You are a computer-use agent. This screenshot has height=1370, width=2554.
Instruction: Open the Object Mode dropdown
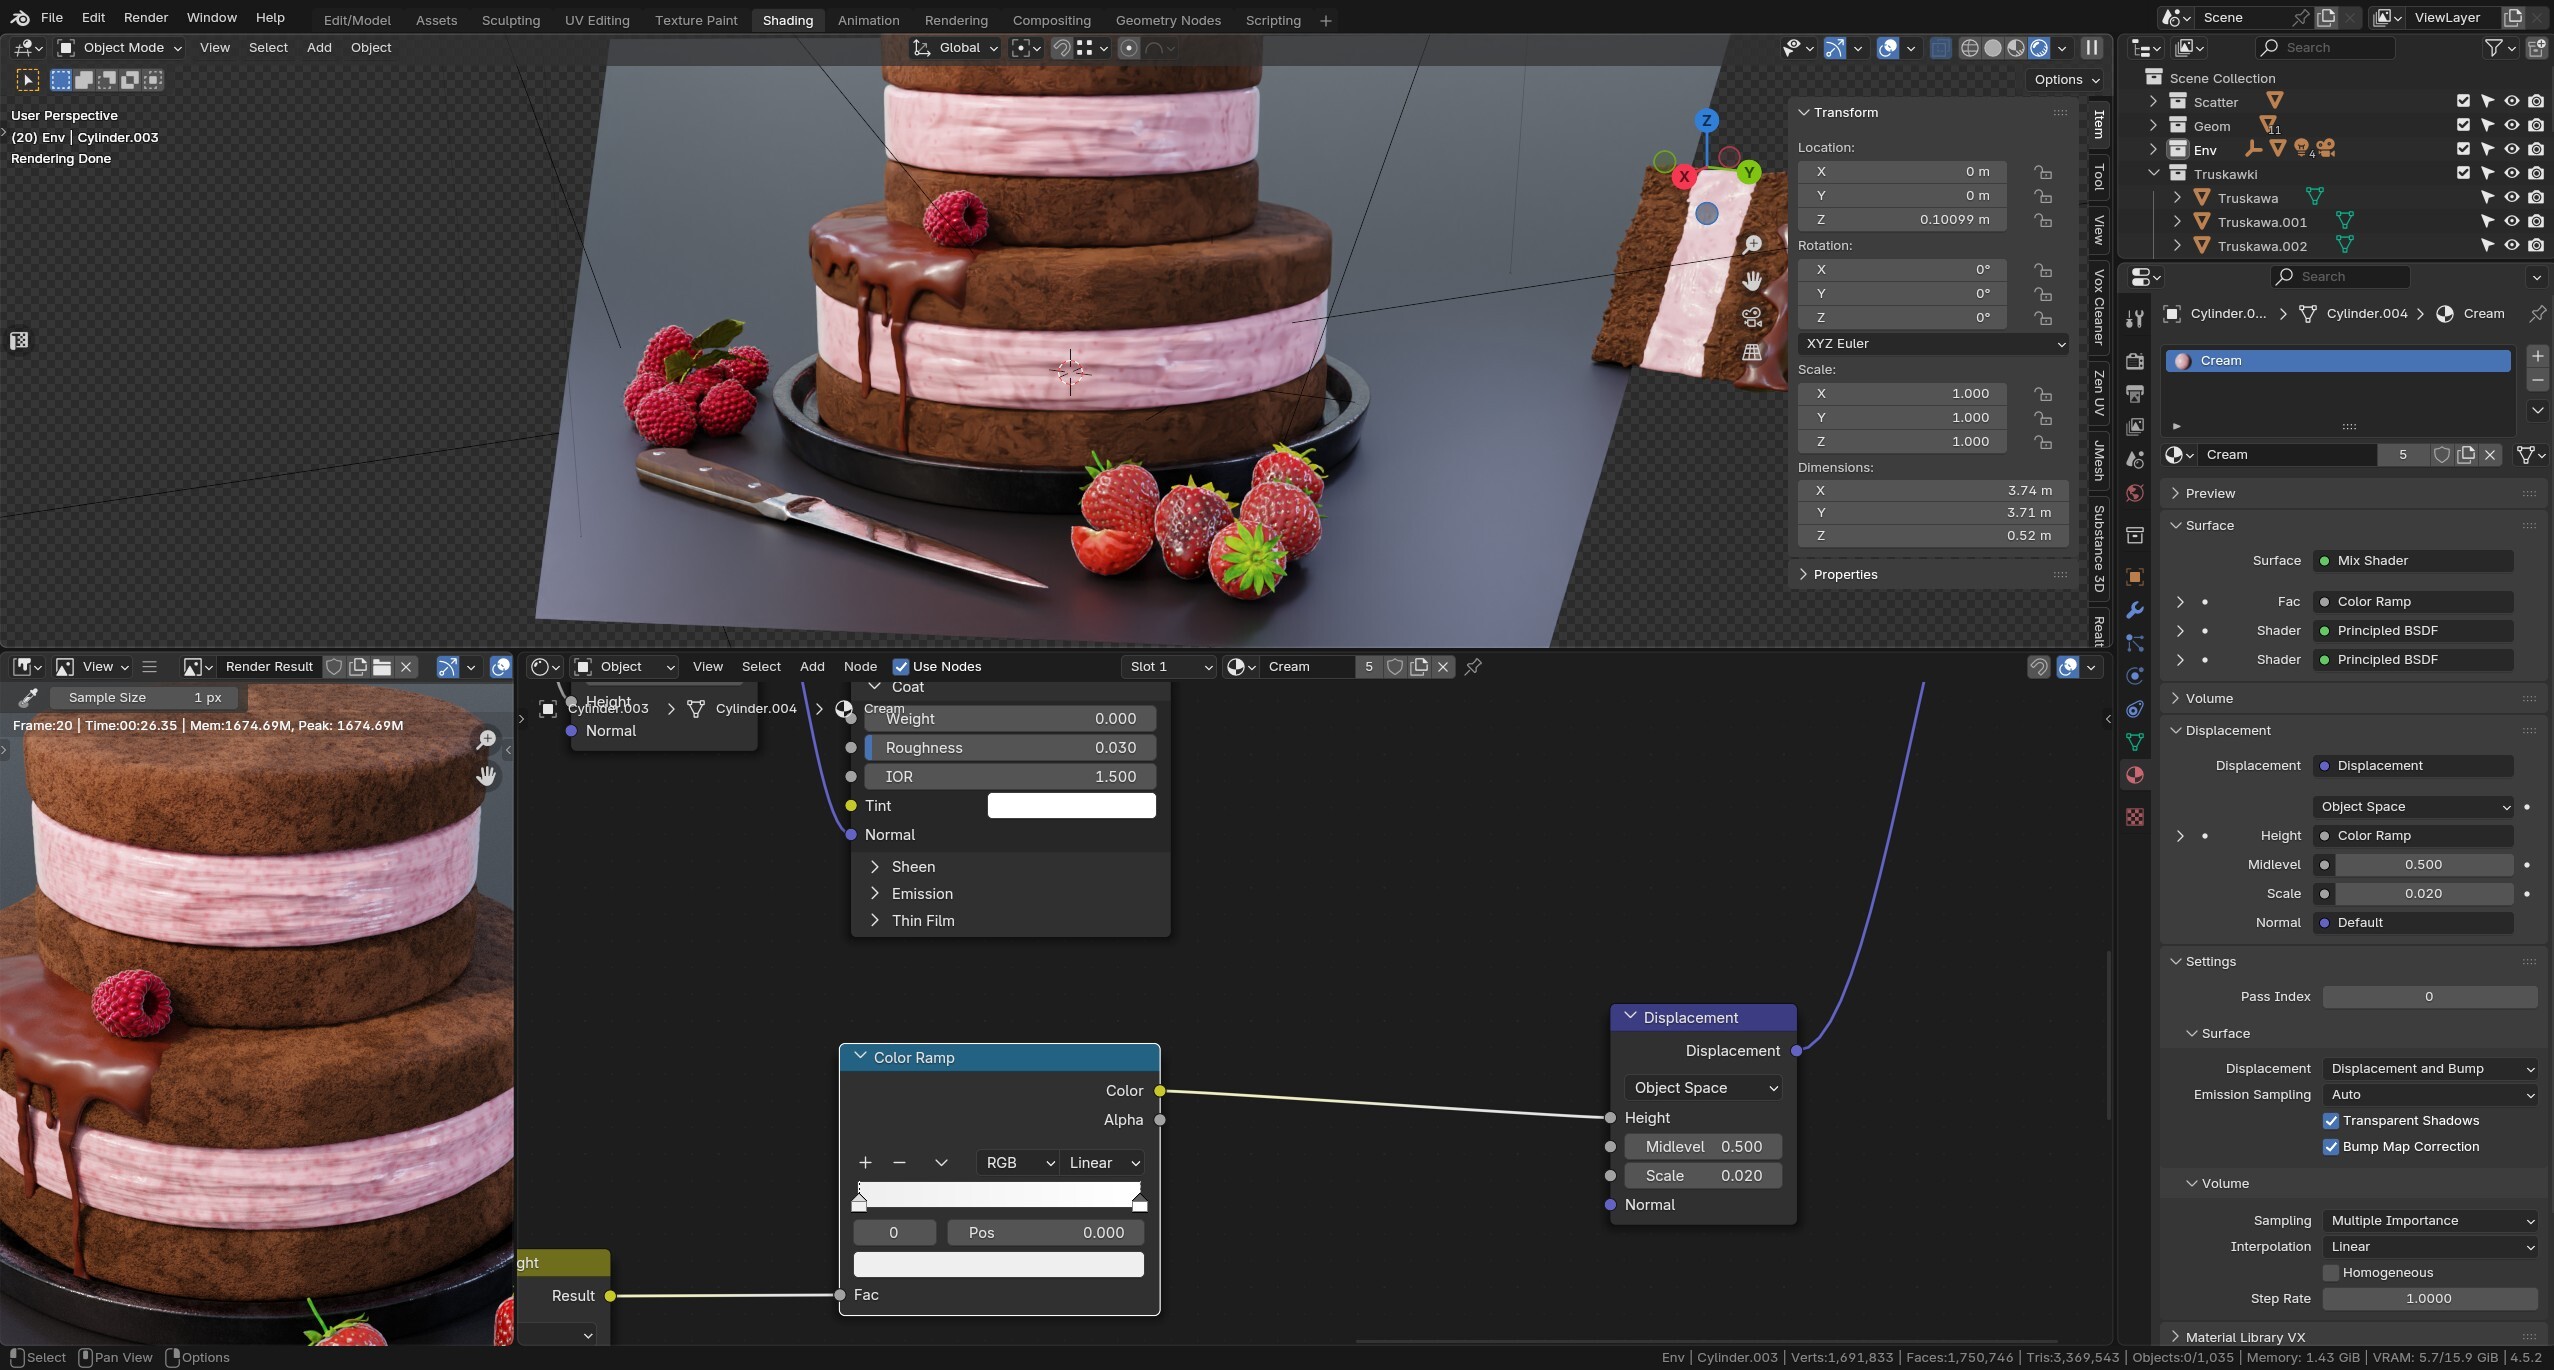(121, 48)
